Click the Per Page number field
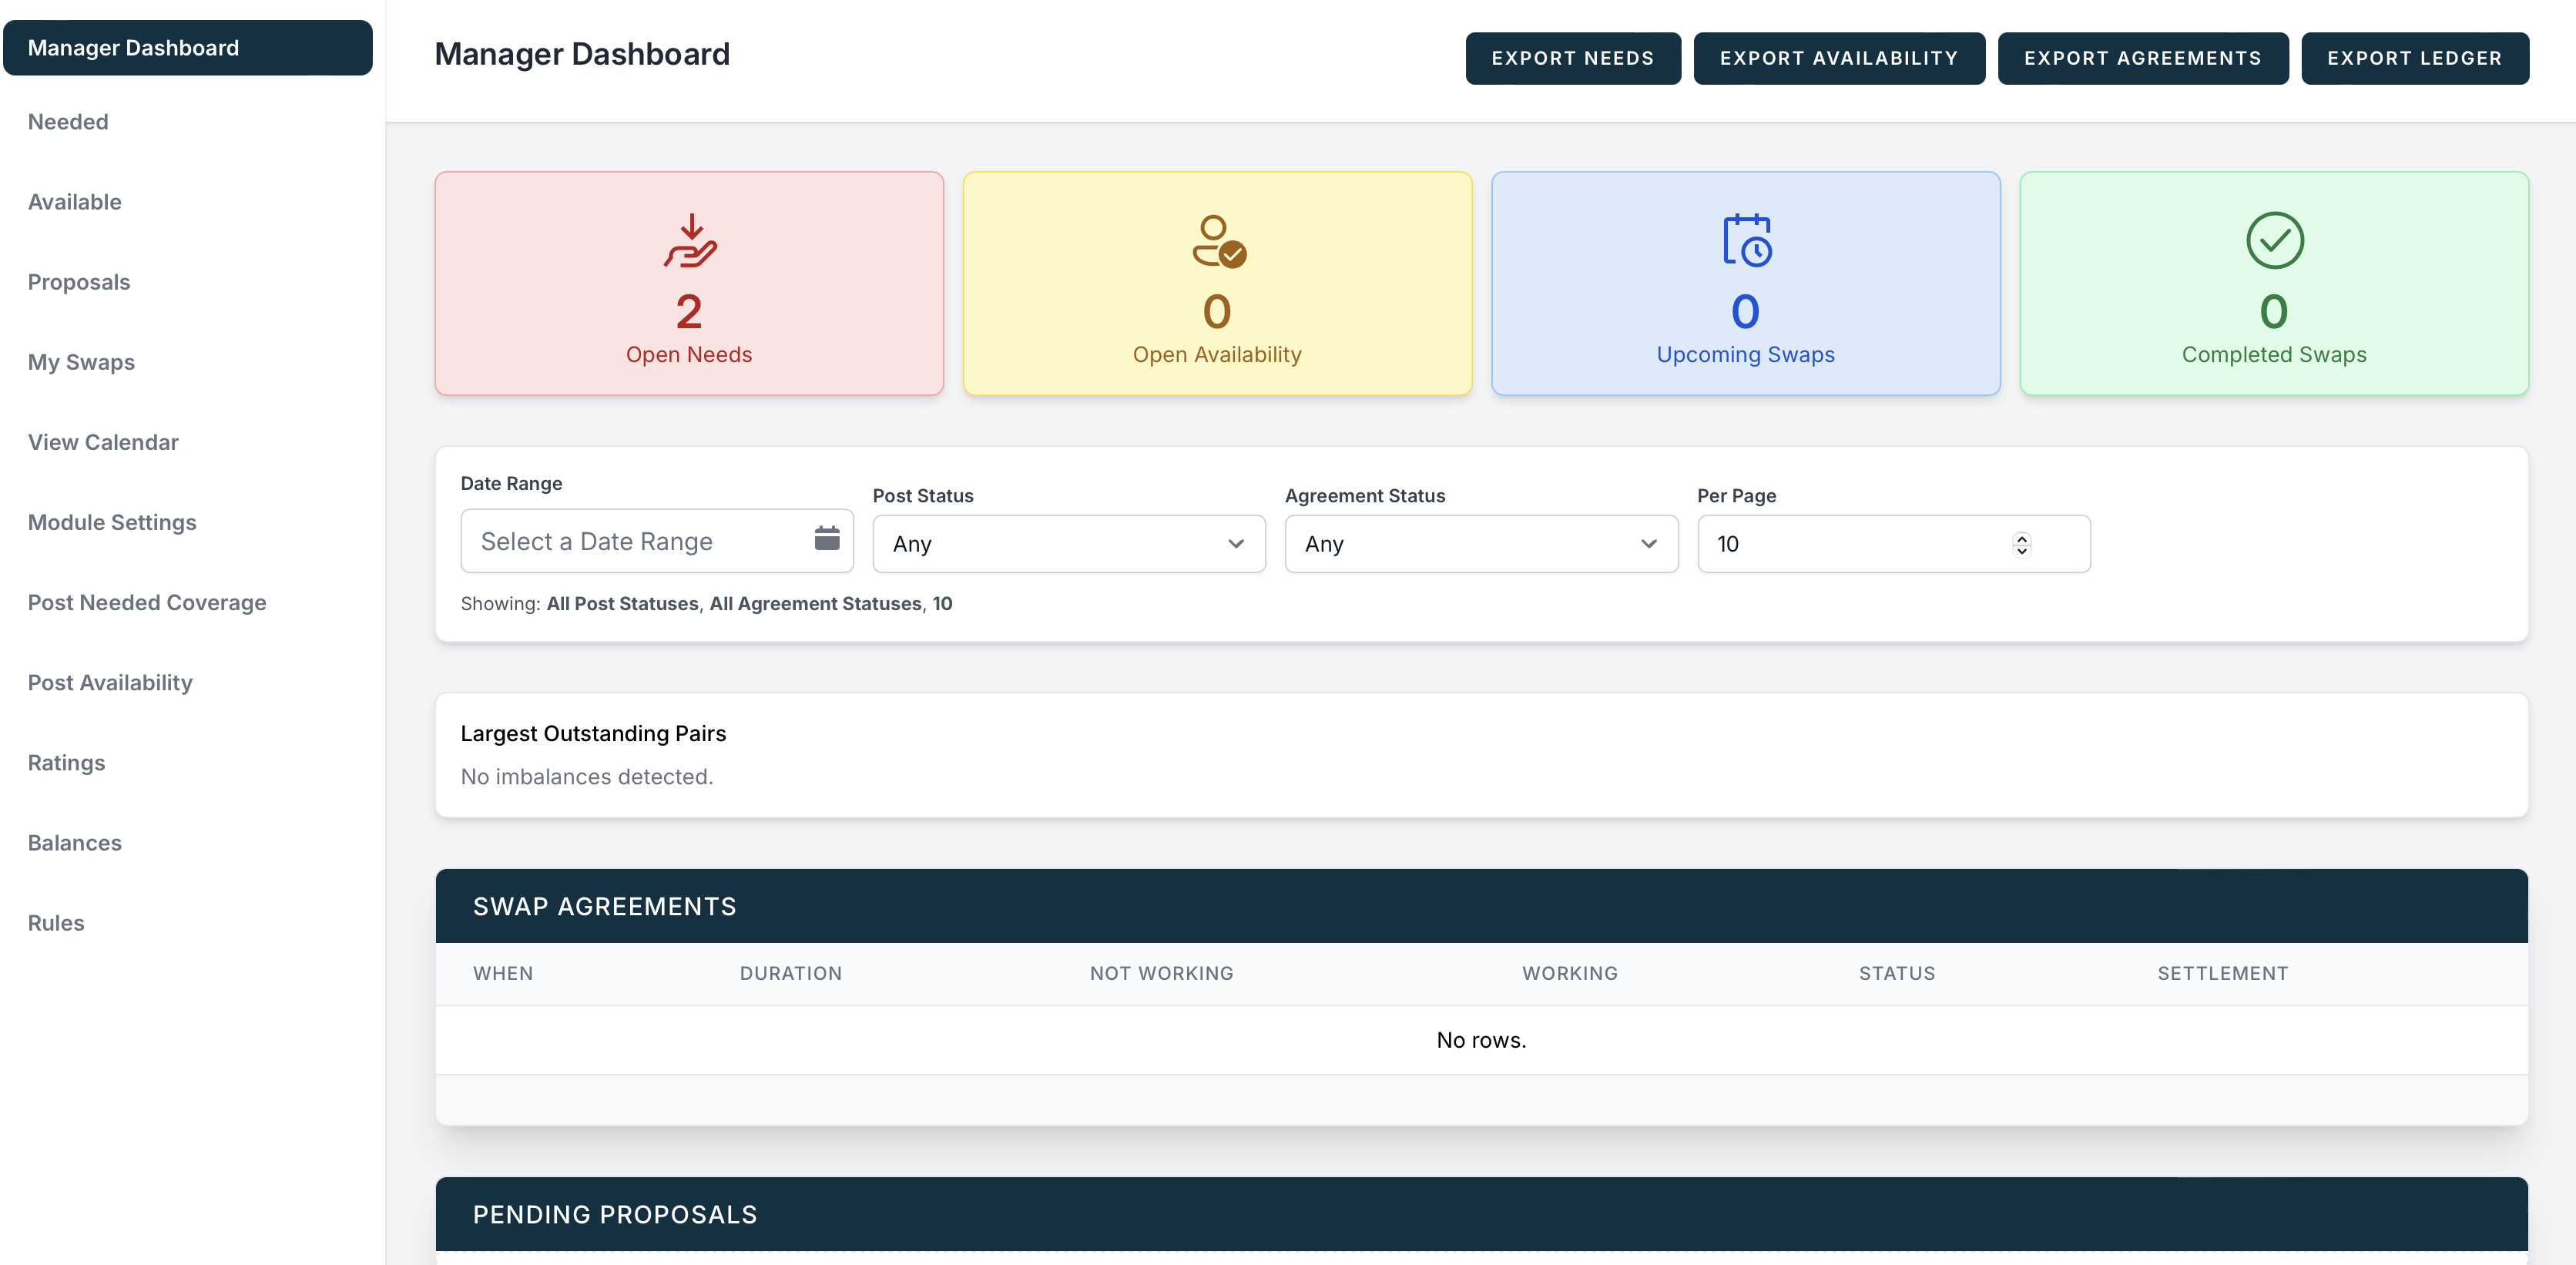 coord(1850,544)
